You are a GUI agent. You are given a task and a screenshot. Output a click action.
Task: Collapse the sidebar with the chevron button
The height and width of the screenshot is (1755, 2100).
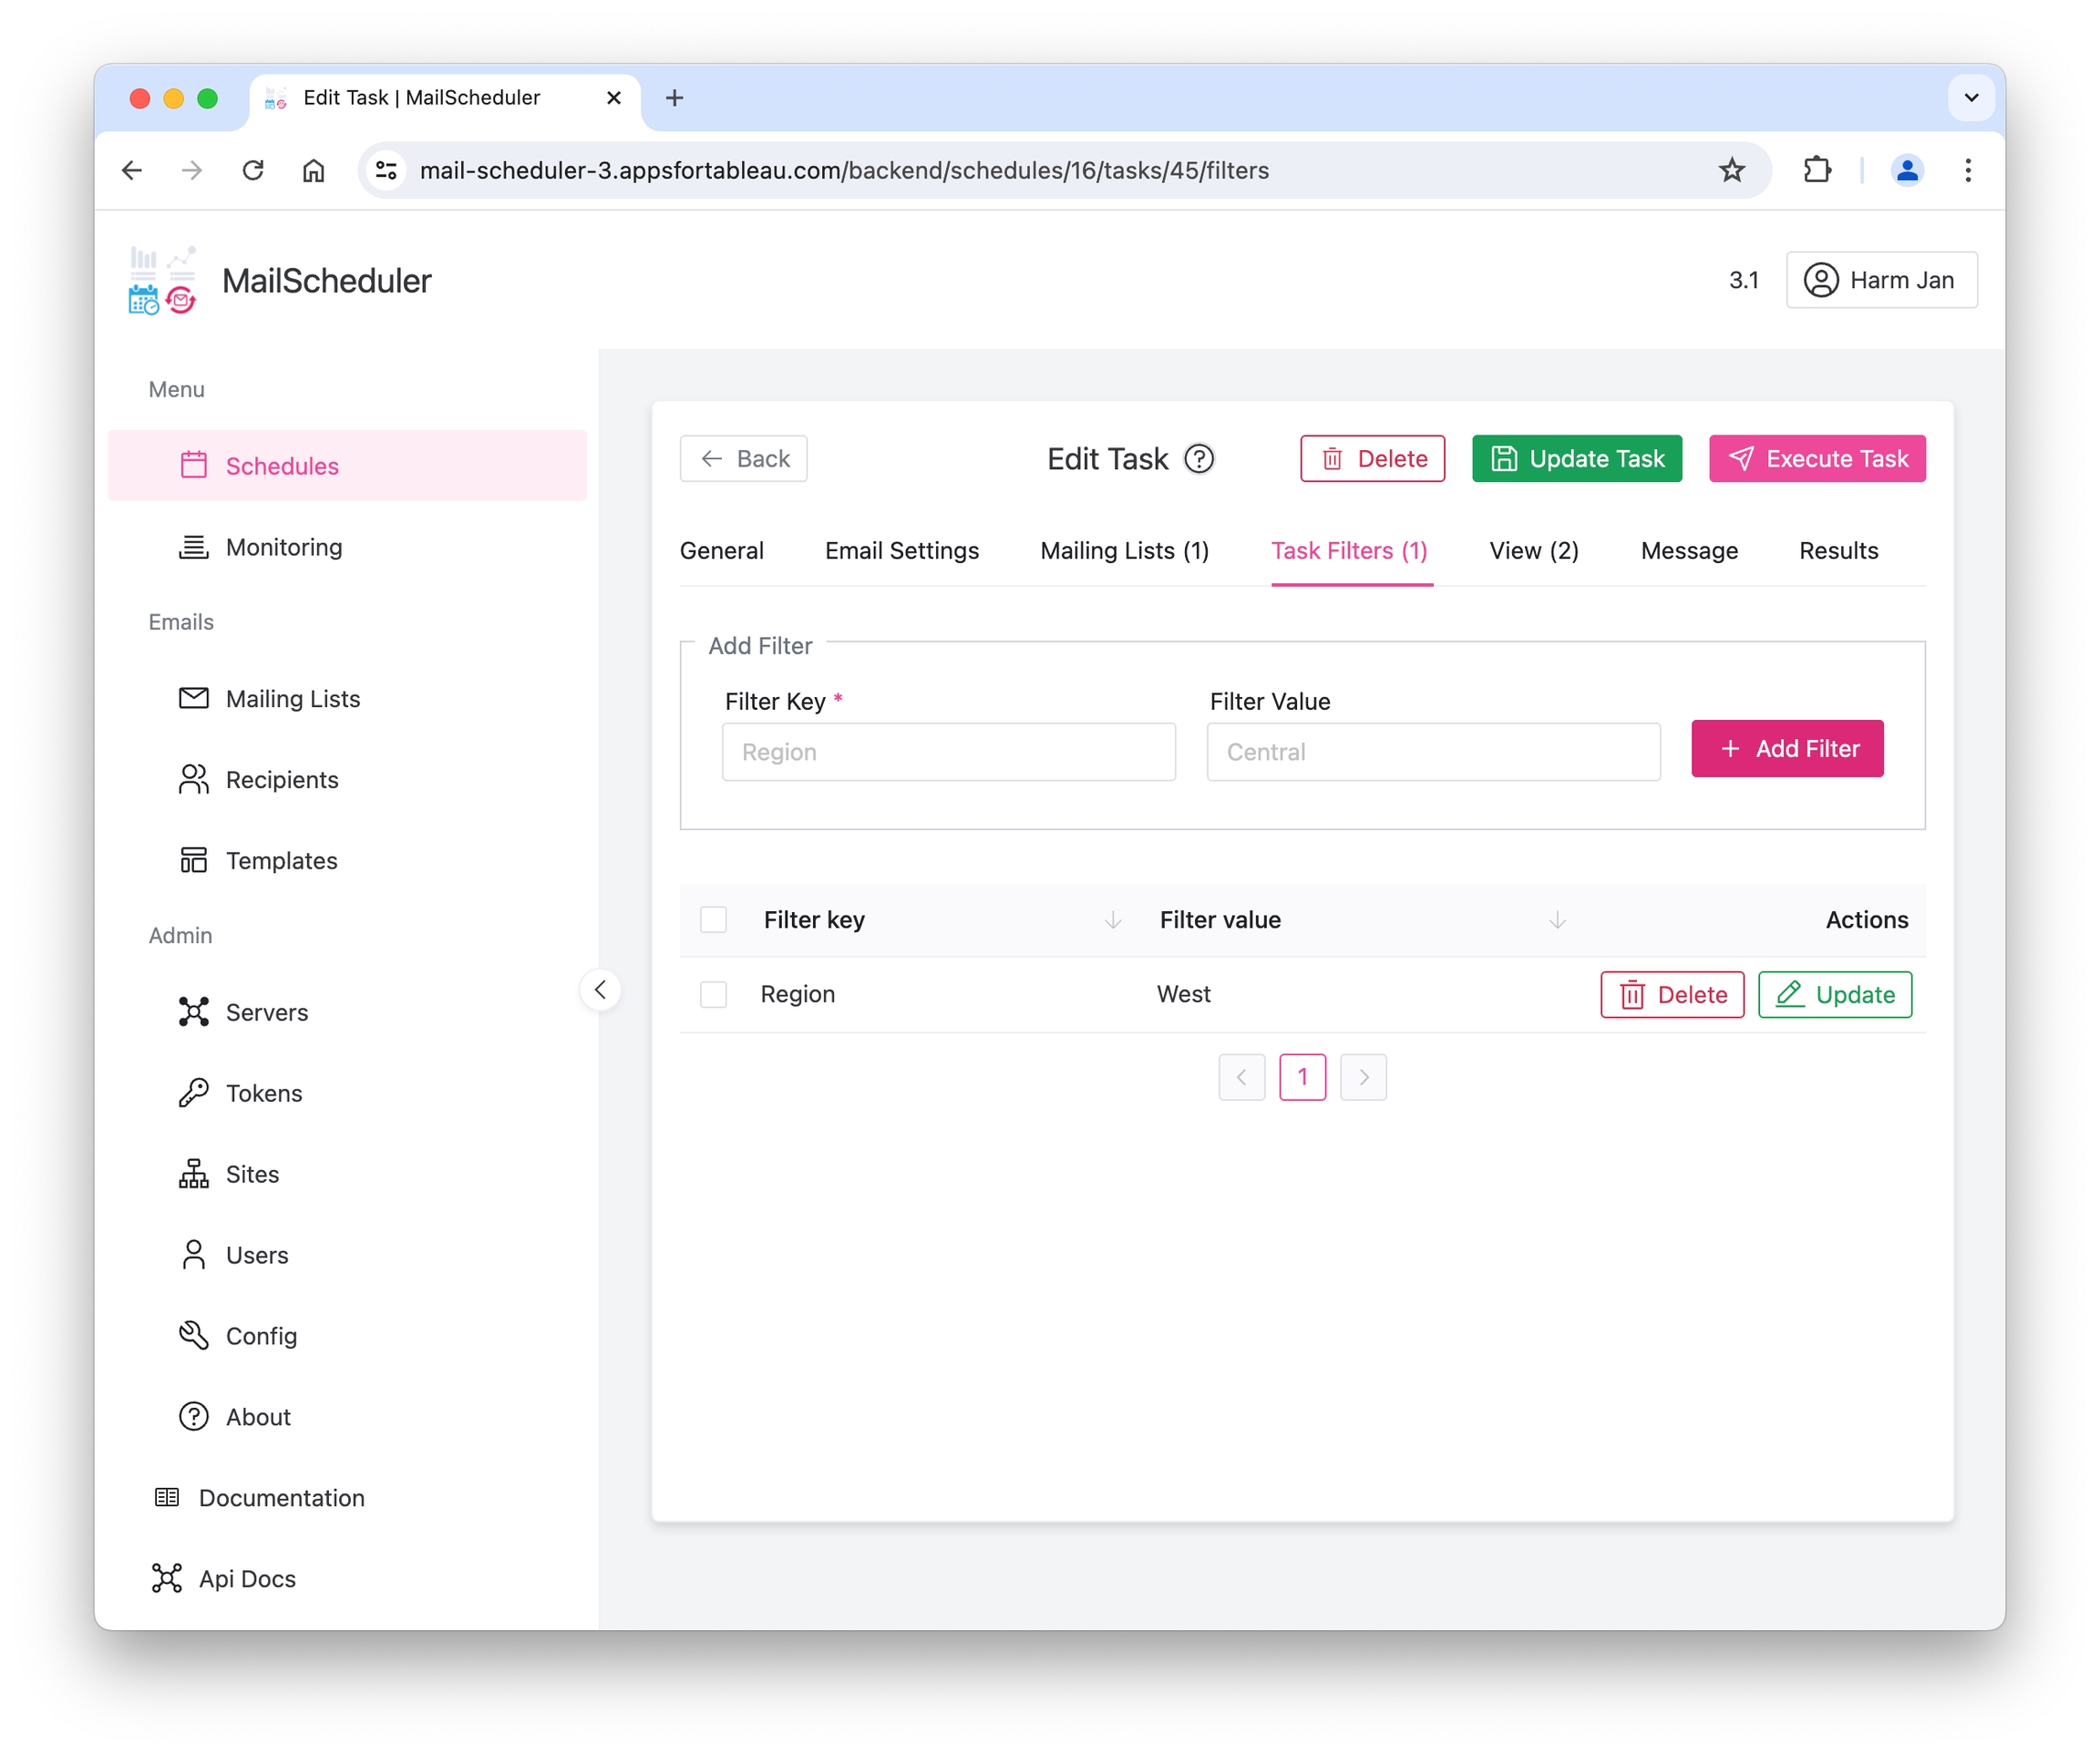pyautogui.click(x=600, y=990)
